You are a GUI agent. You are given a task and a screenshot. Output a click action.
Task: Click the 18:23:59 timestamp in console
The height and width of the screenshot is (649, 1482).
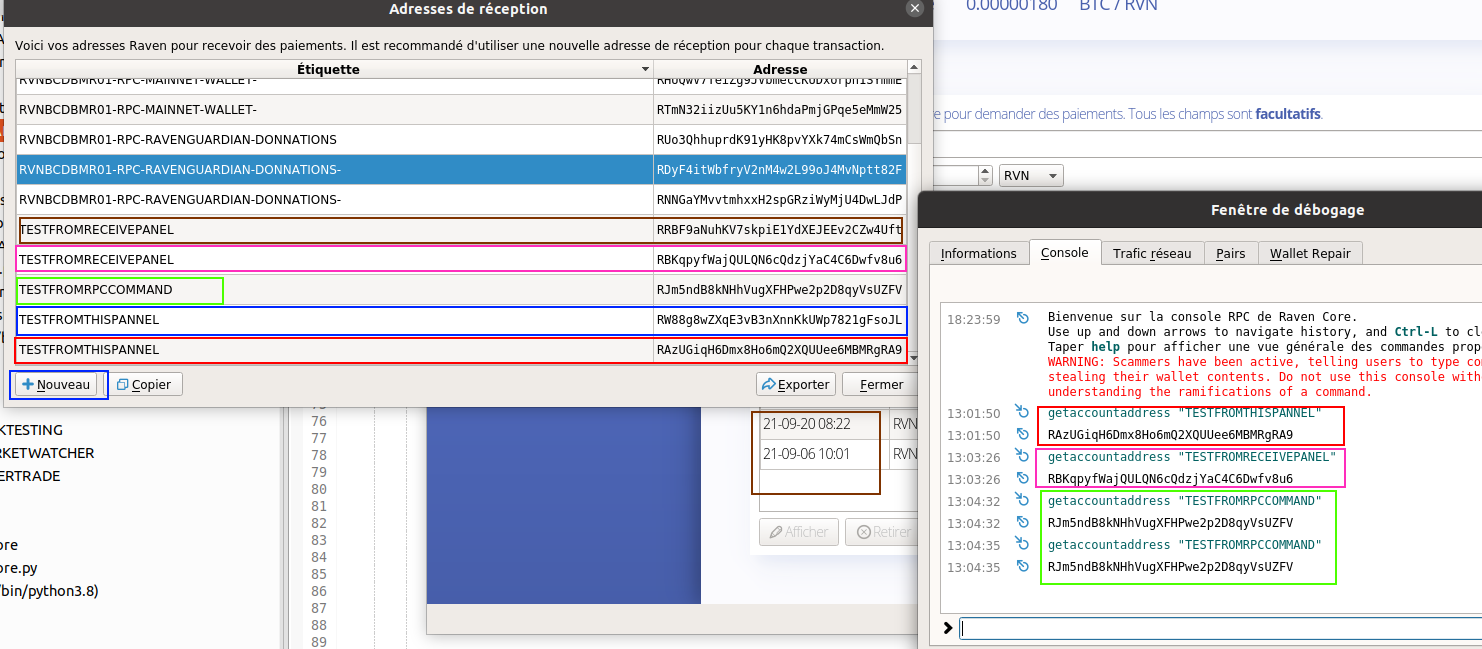tap(973, 319)
